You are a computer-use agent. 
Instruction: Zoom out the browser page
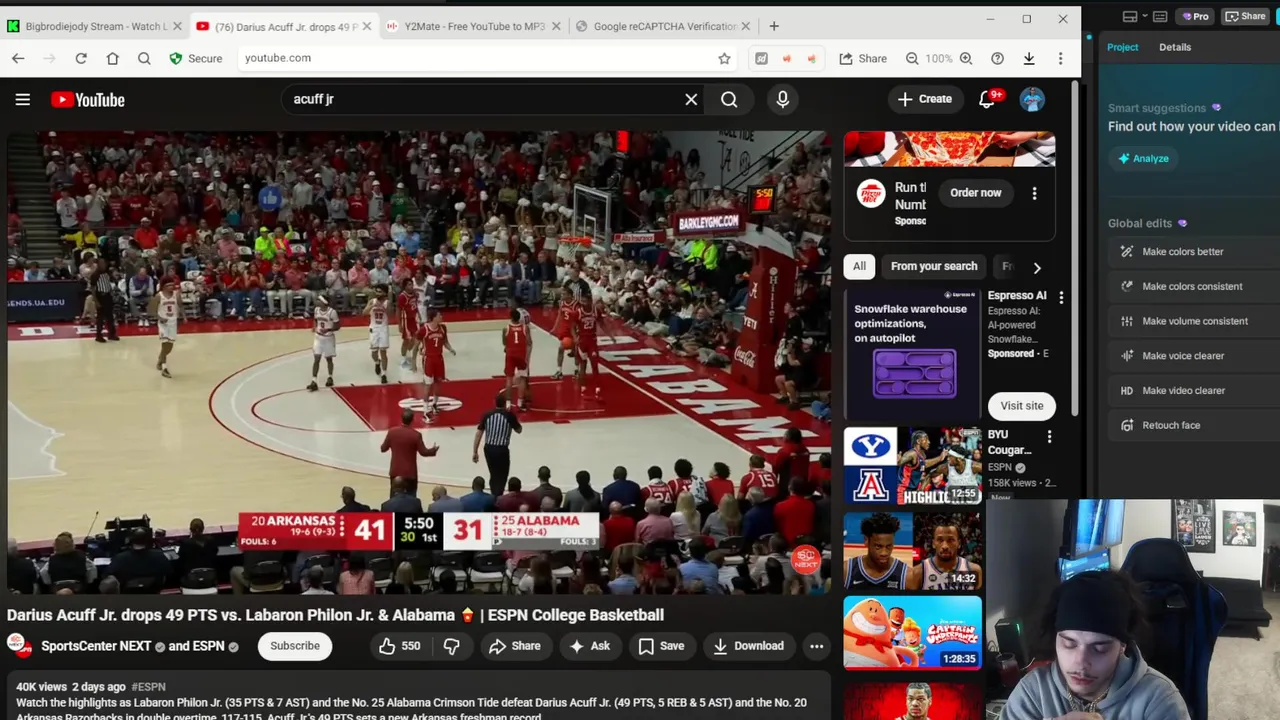tap(912, 58)
